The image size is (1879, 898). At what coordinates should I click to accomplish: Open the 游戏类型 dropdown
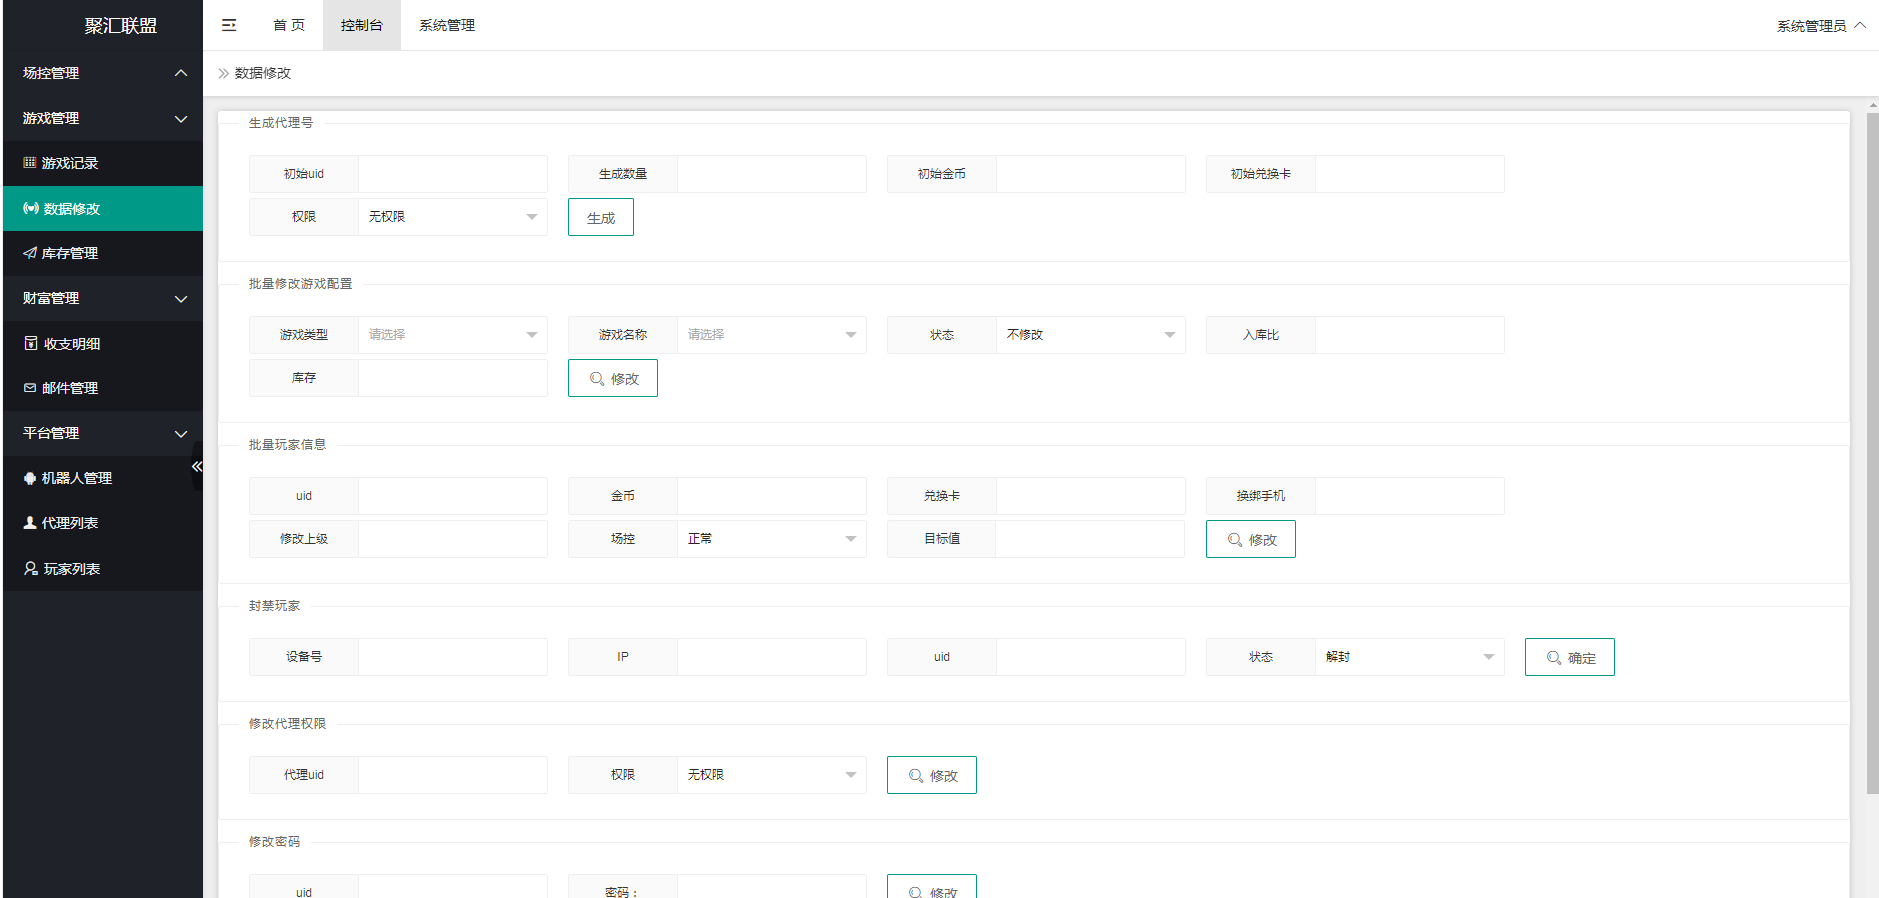click(452, 335)
